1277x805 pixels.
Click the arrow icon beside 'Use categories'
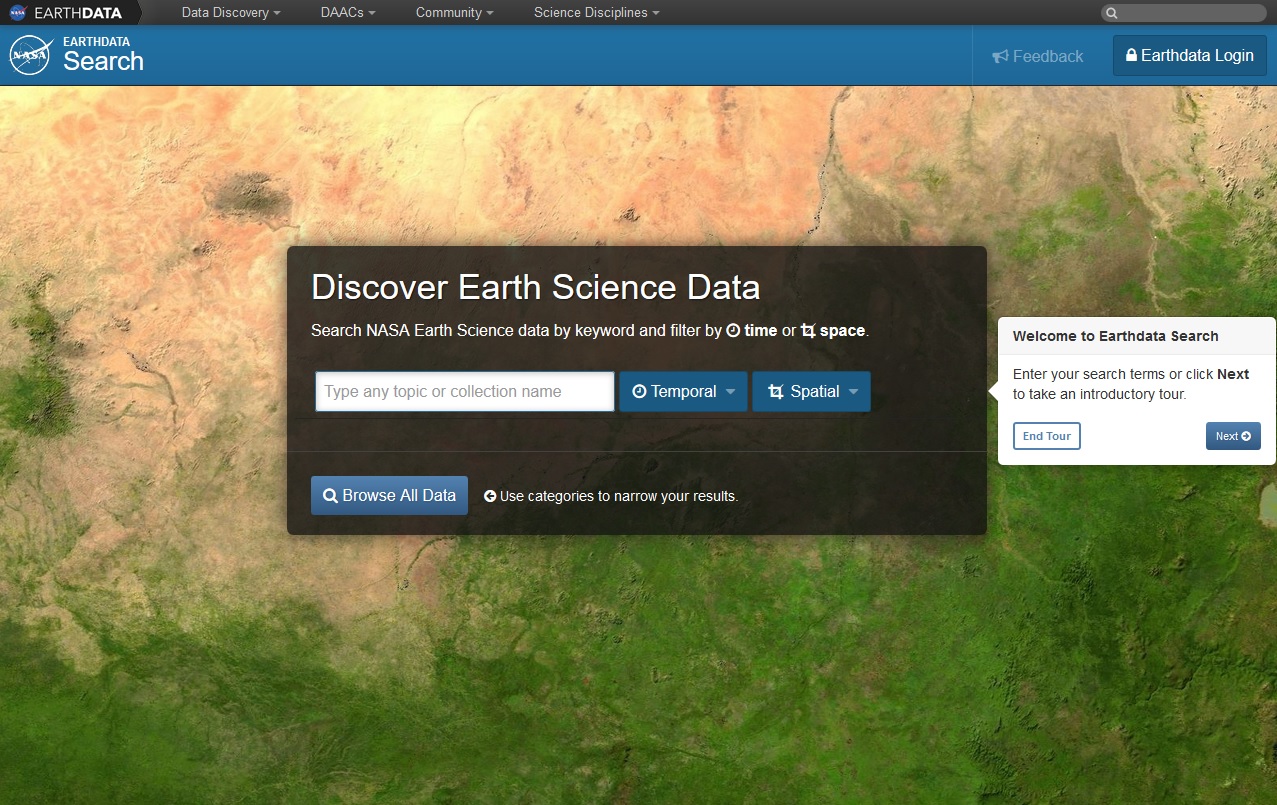[490, 496]
